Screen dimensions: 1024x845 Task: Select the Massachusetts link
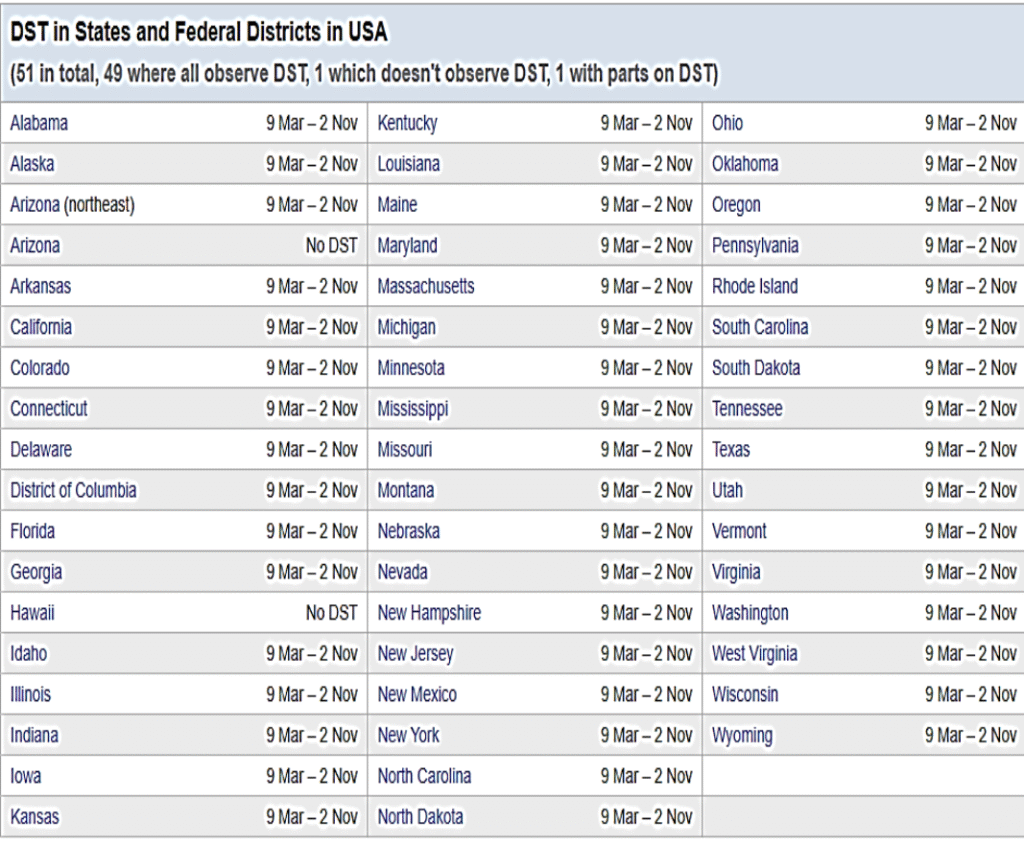point(426,287)
